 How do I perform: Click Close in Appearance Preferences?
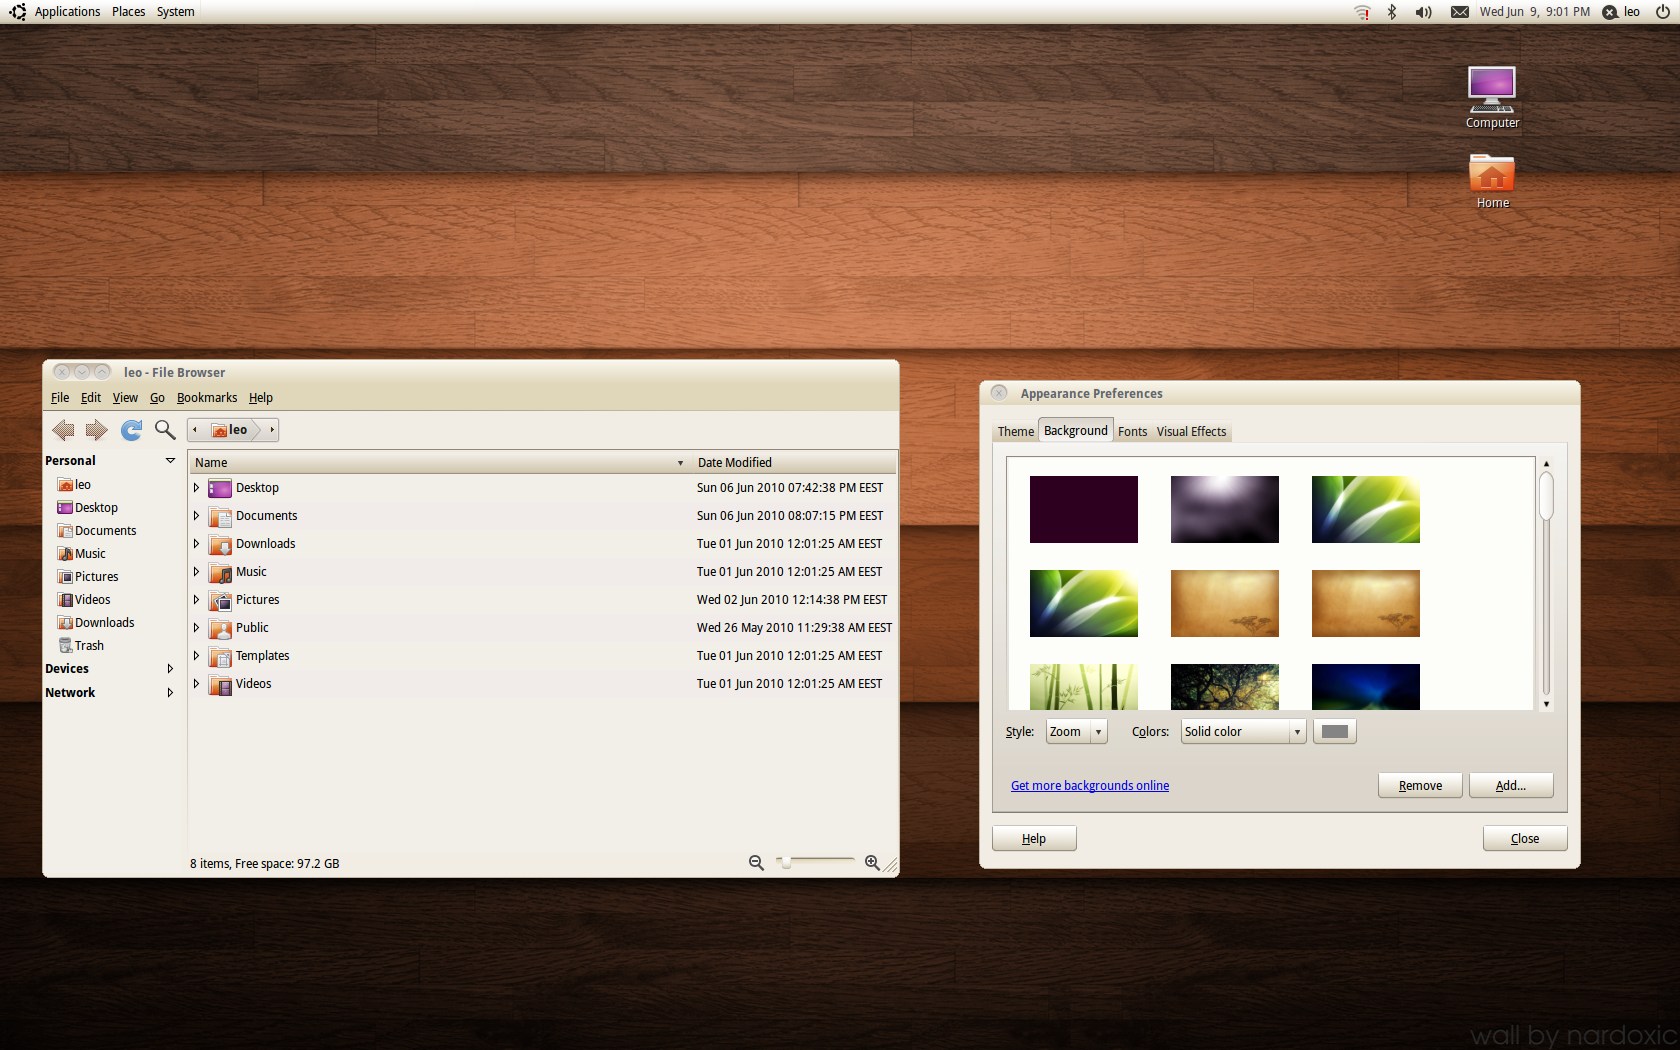1525,839
